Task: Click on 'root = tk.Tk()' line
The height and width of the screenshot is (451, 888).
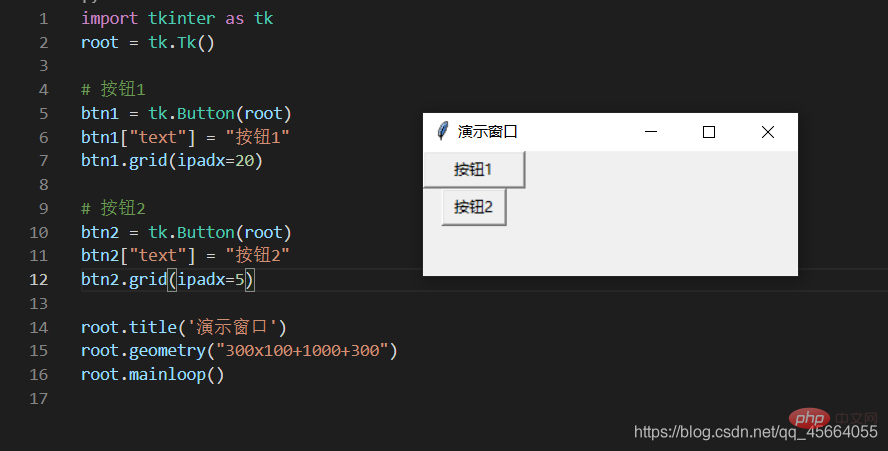Action: click(148, 42)
